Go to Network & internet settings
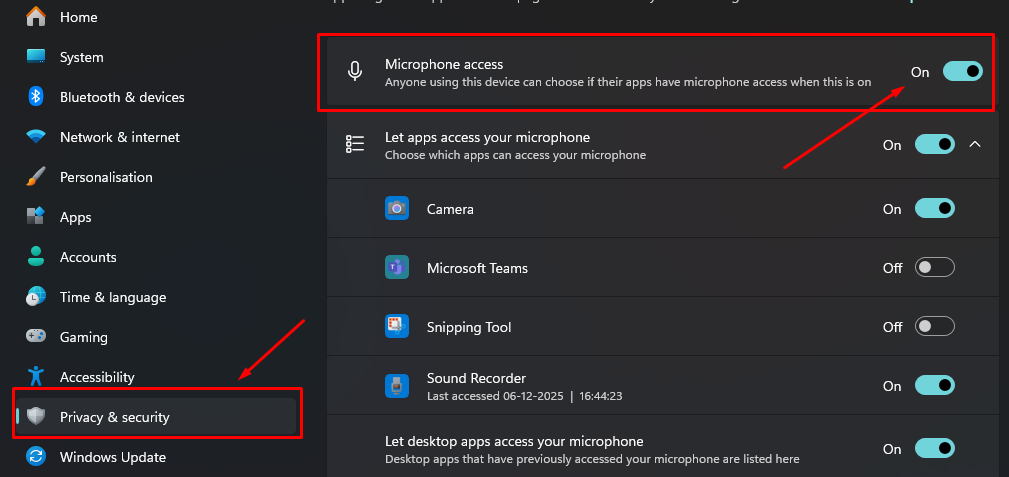1009x477 pixels. coord(120,137)
